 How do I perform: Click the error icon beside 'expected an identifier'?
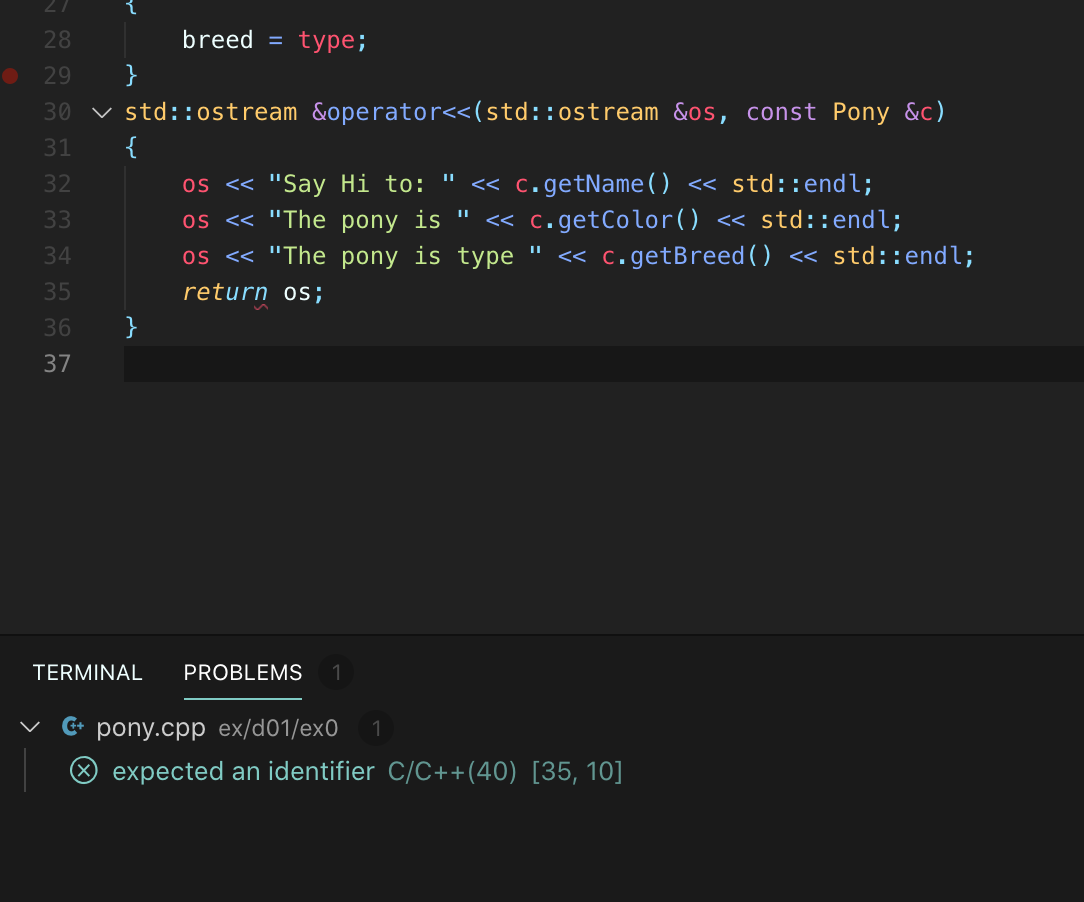point(84,770)
